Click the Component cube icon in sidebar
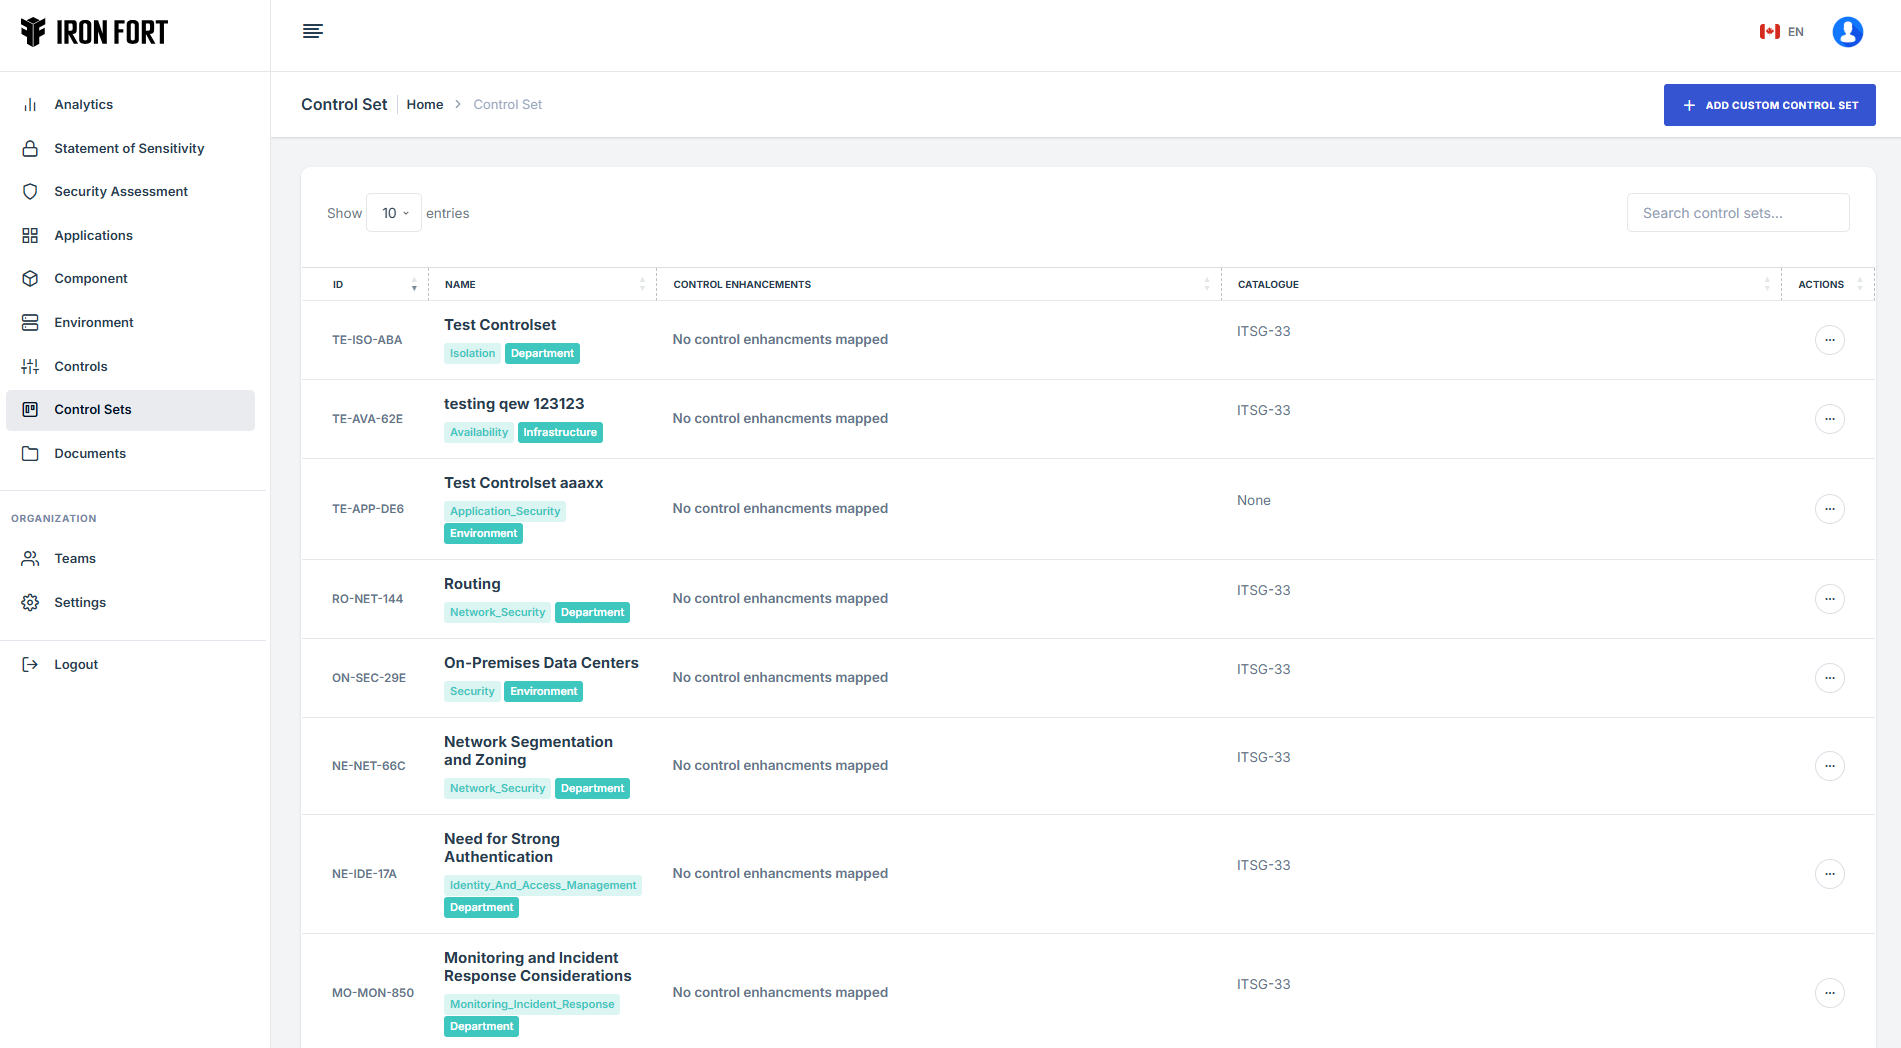Image resolution: width=1901 pixels, height=1048 pixels. 30,279
